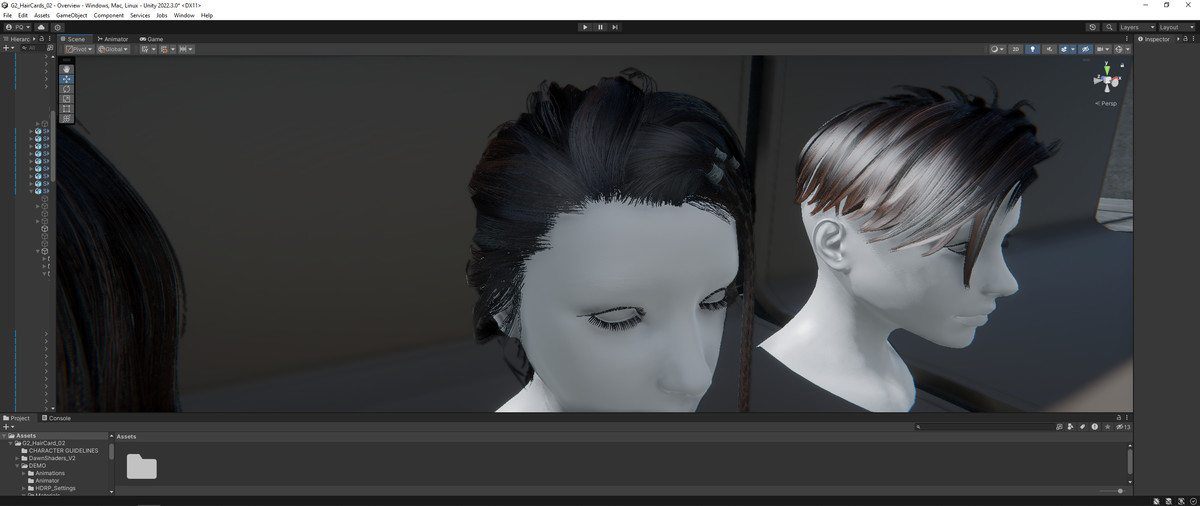Open Inspector panel kebab menu
This screenshot has width=1200, height=506.
[x=1193, y=39]
